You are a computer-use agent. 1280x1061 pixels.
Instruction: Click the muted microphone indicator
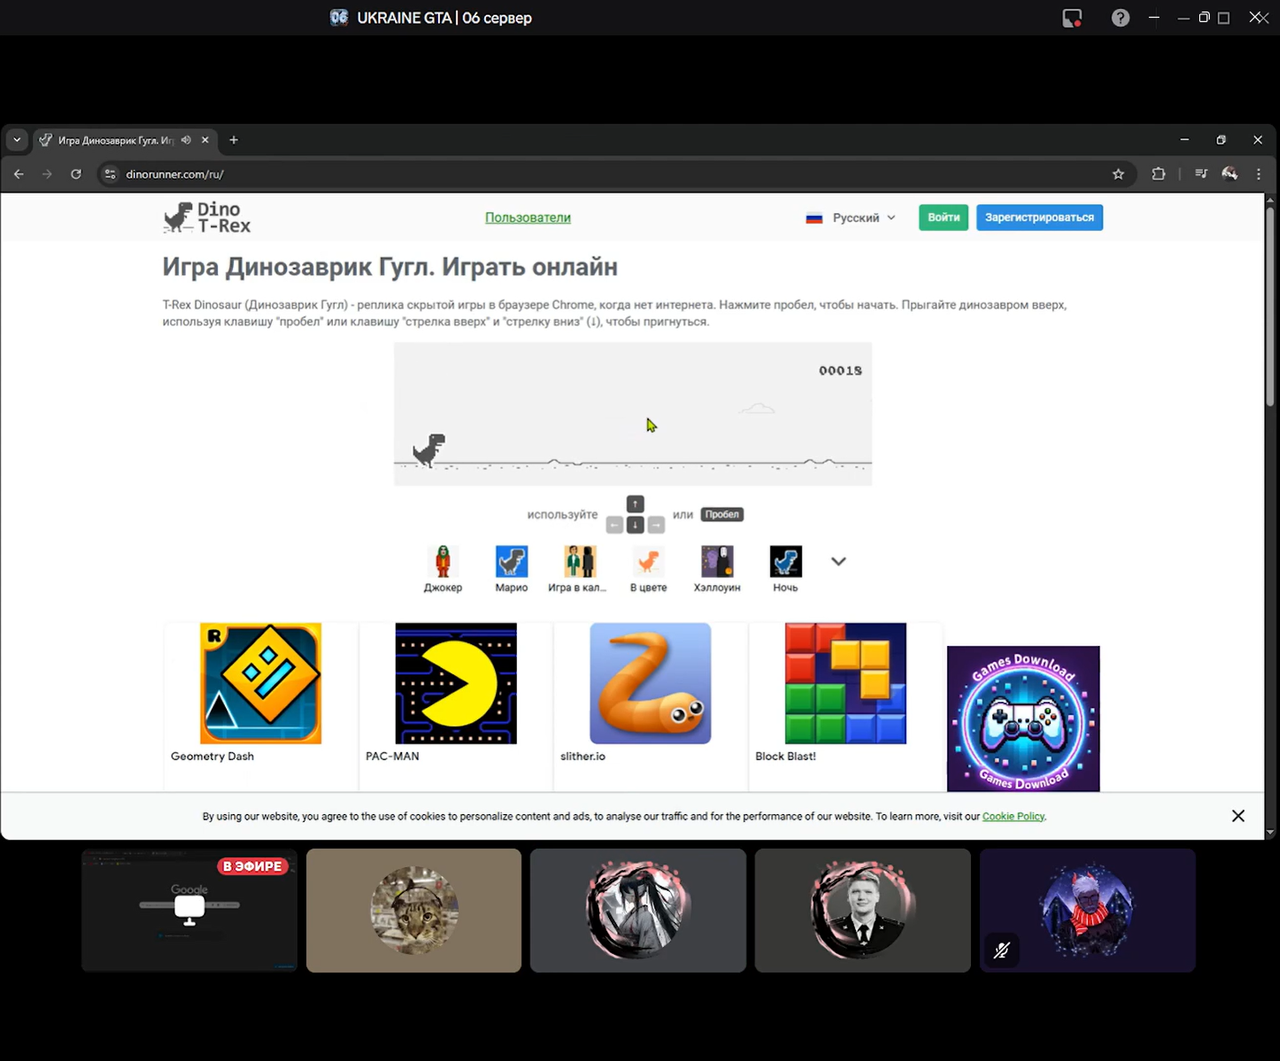click(1002, 950)
